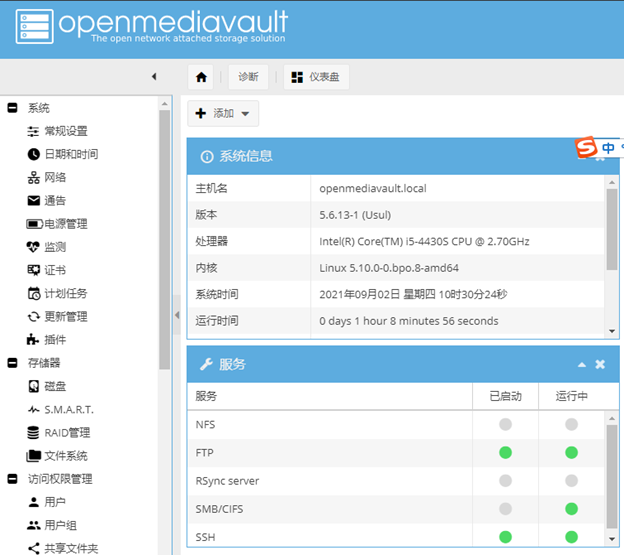Viewport: 624px width, 555px height.
Task: Close the 服务 panel
Action: (600, 364)
